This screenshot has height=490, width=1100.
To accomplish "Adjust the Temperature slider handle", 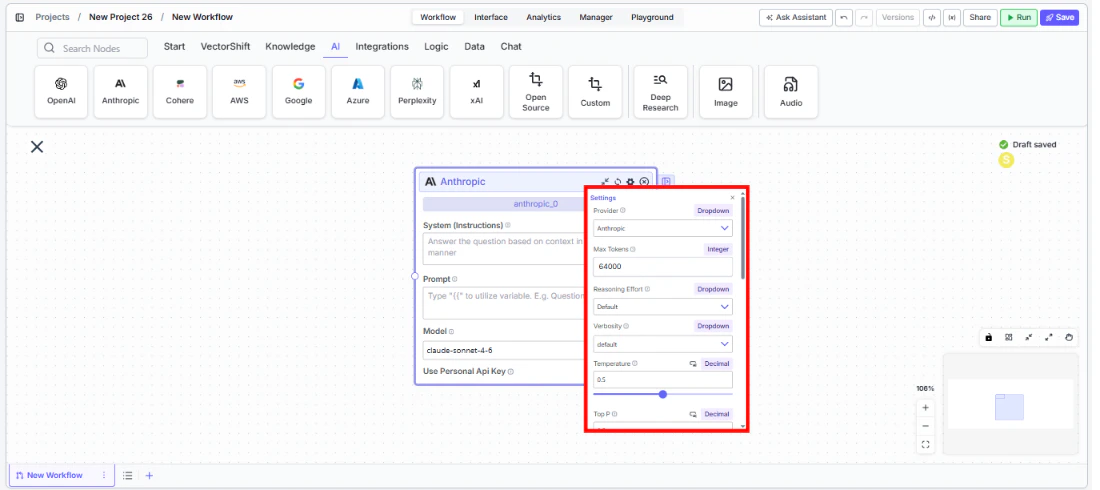I will click(x=663, y=395).
